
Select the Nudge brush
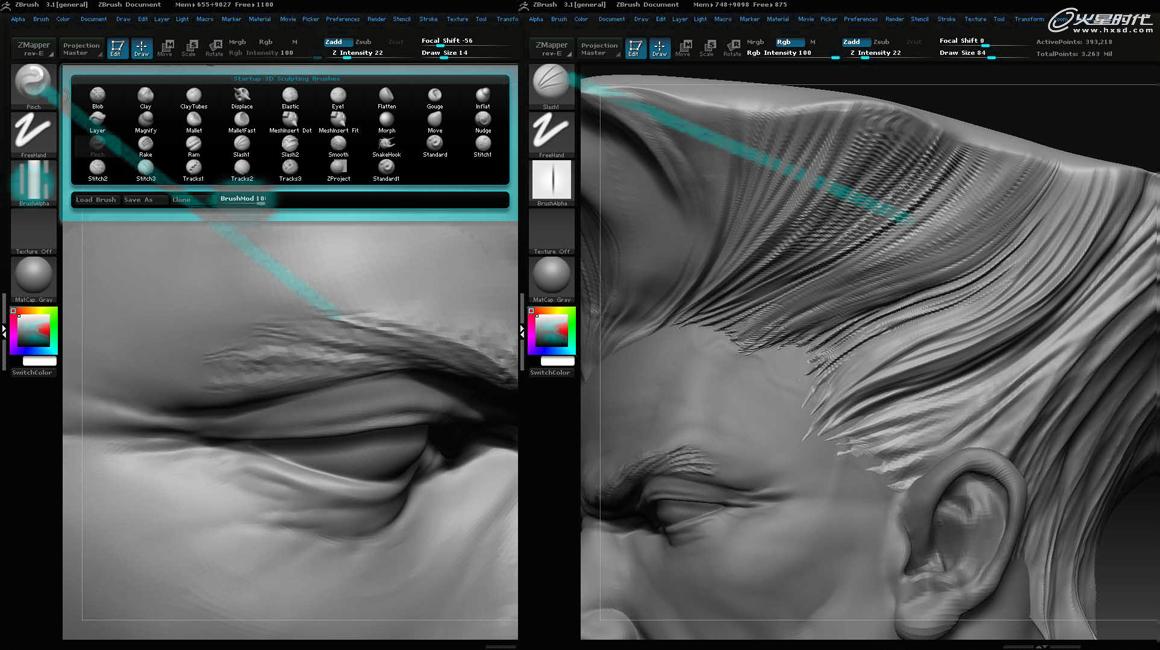(483, 122)
